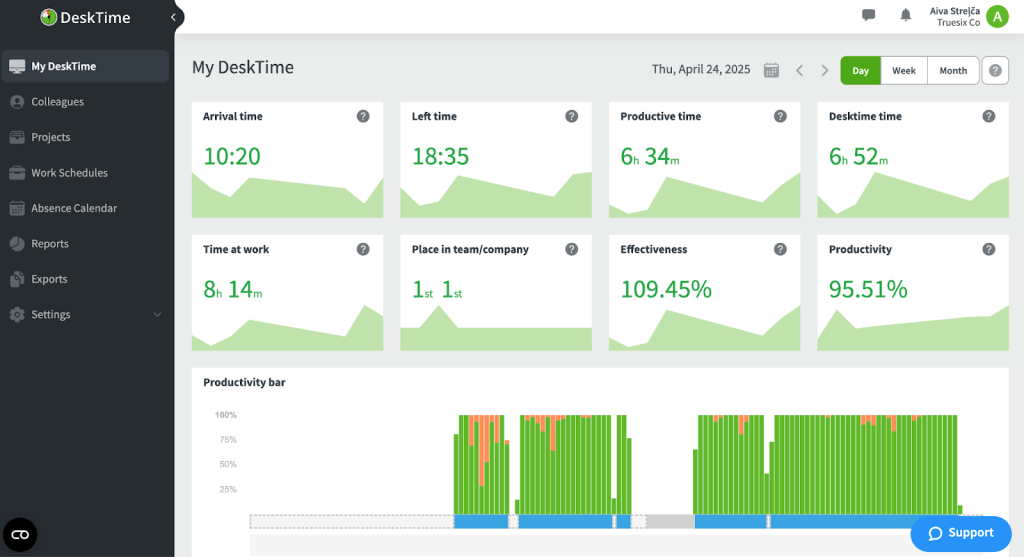Viewport: 1024px width, 557px height.
Task: Open the Aiva Streļča account name
Action: (954, 11)
